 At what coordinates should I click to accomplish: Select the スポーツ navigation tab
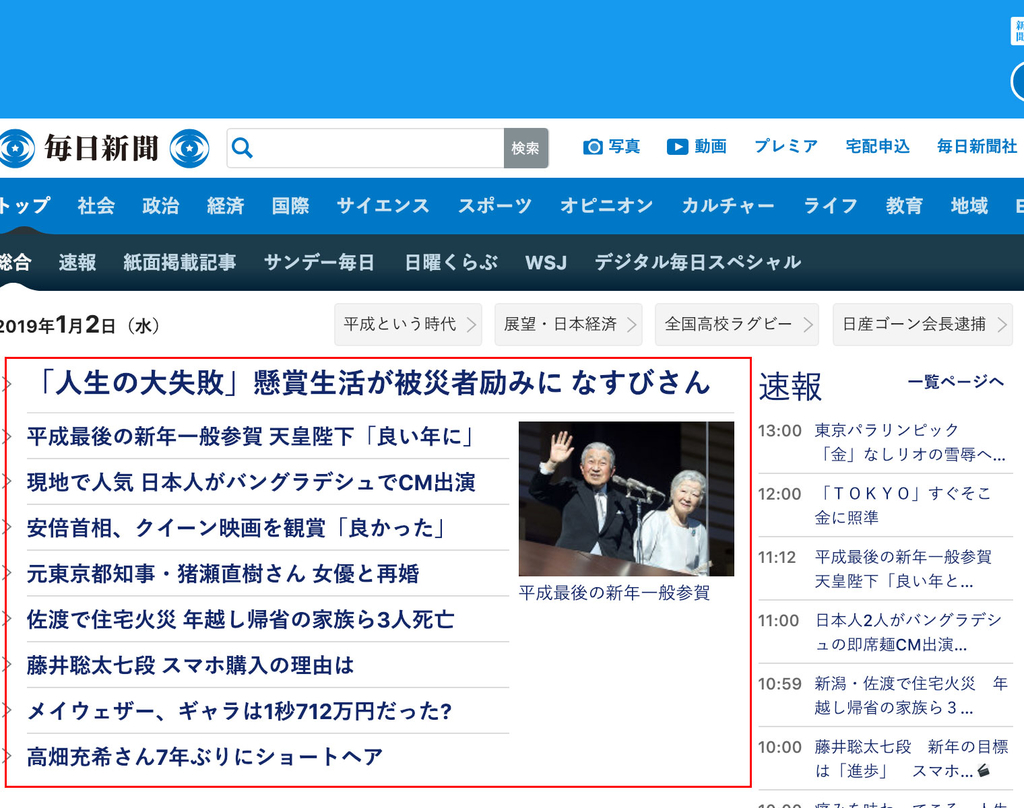pos(494,206)
